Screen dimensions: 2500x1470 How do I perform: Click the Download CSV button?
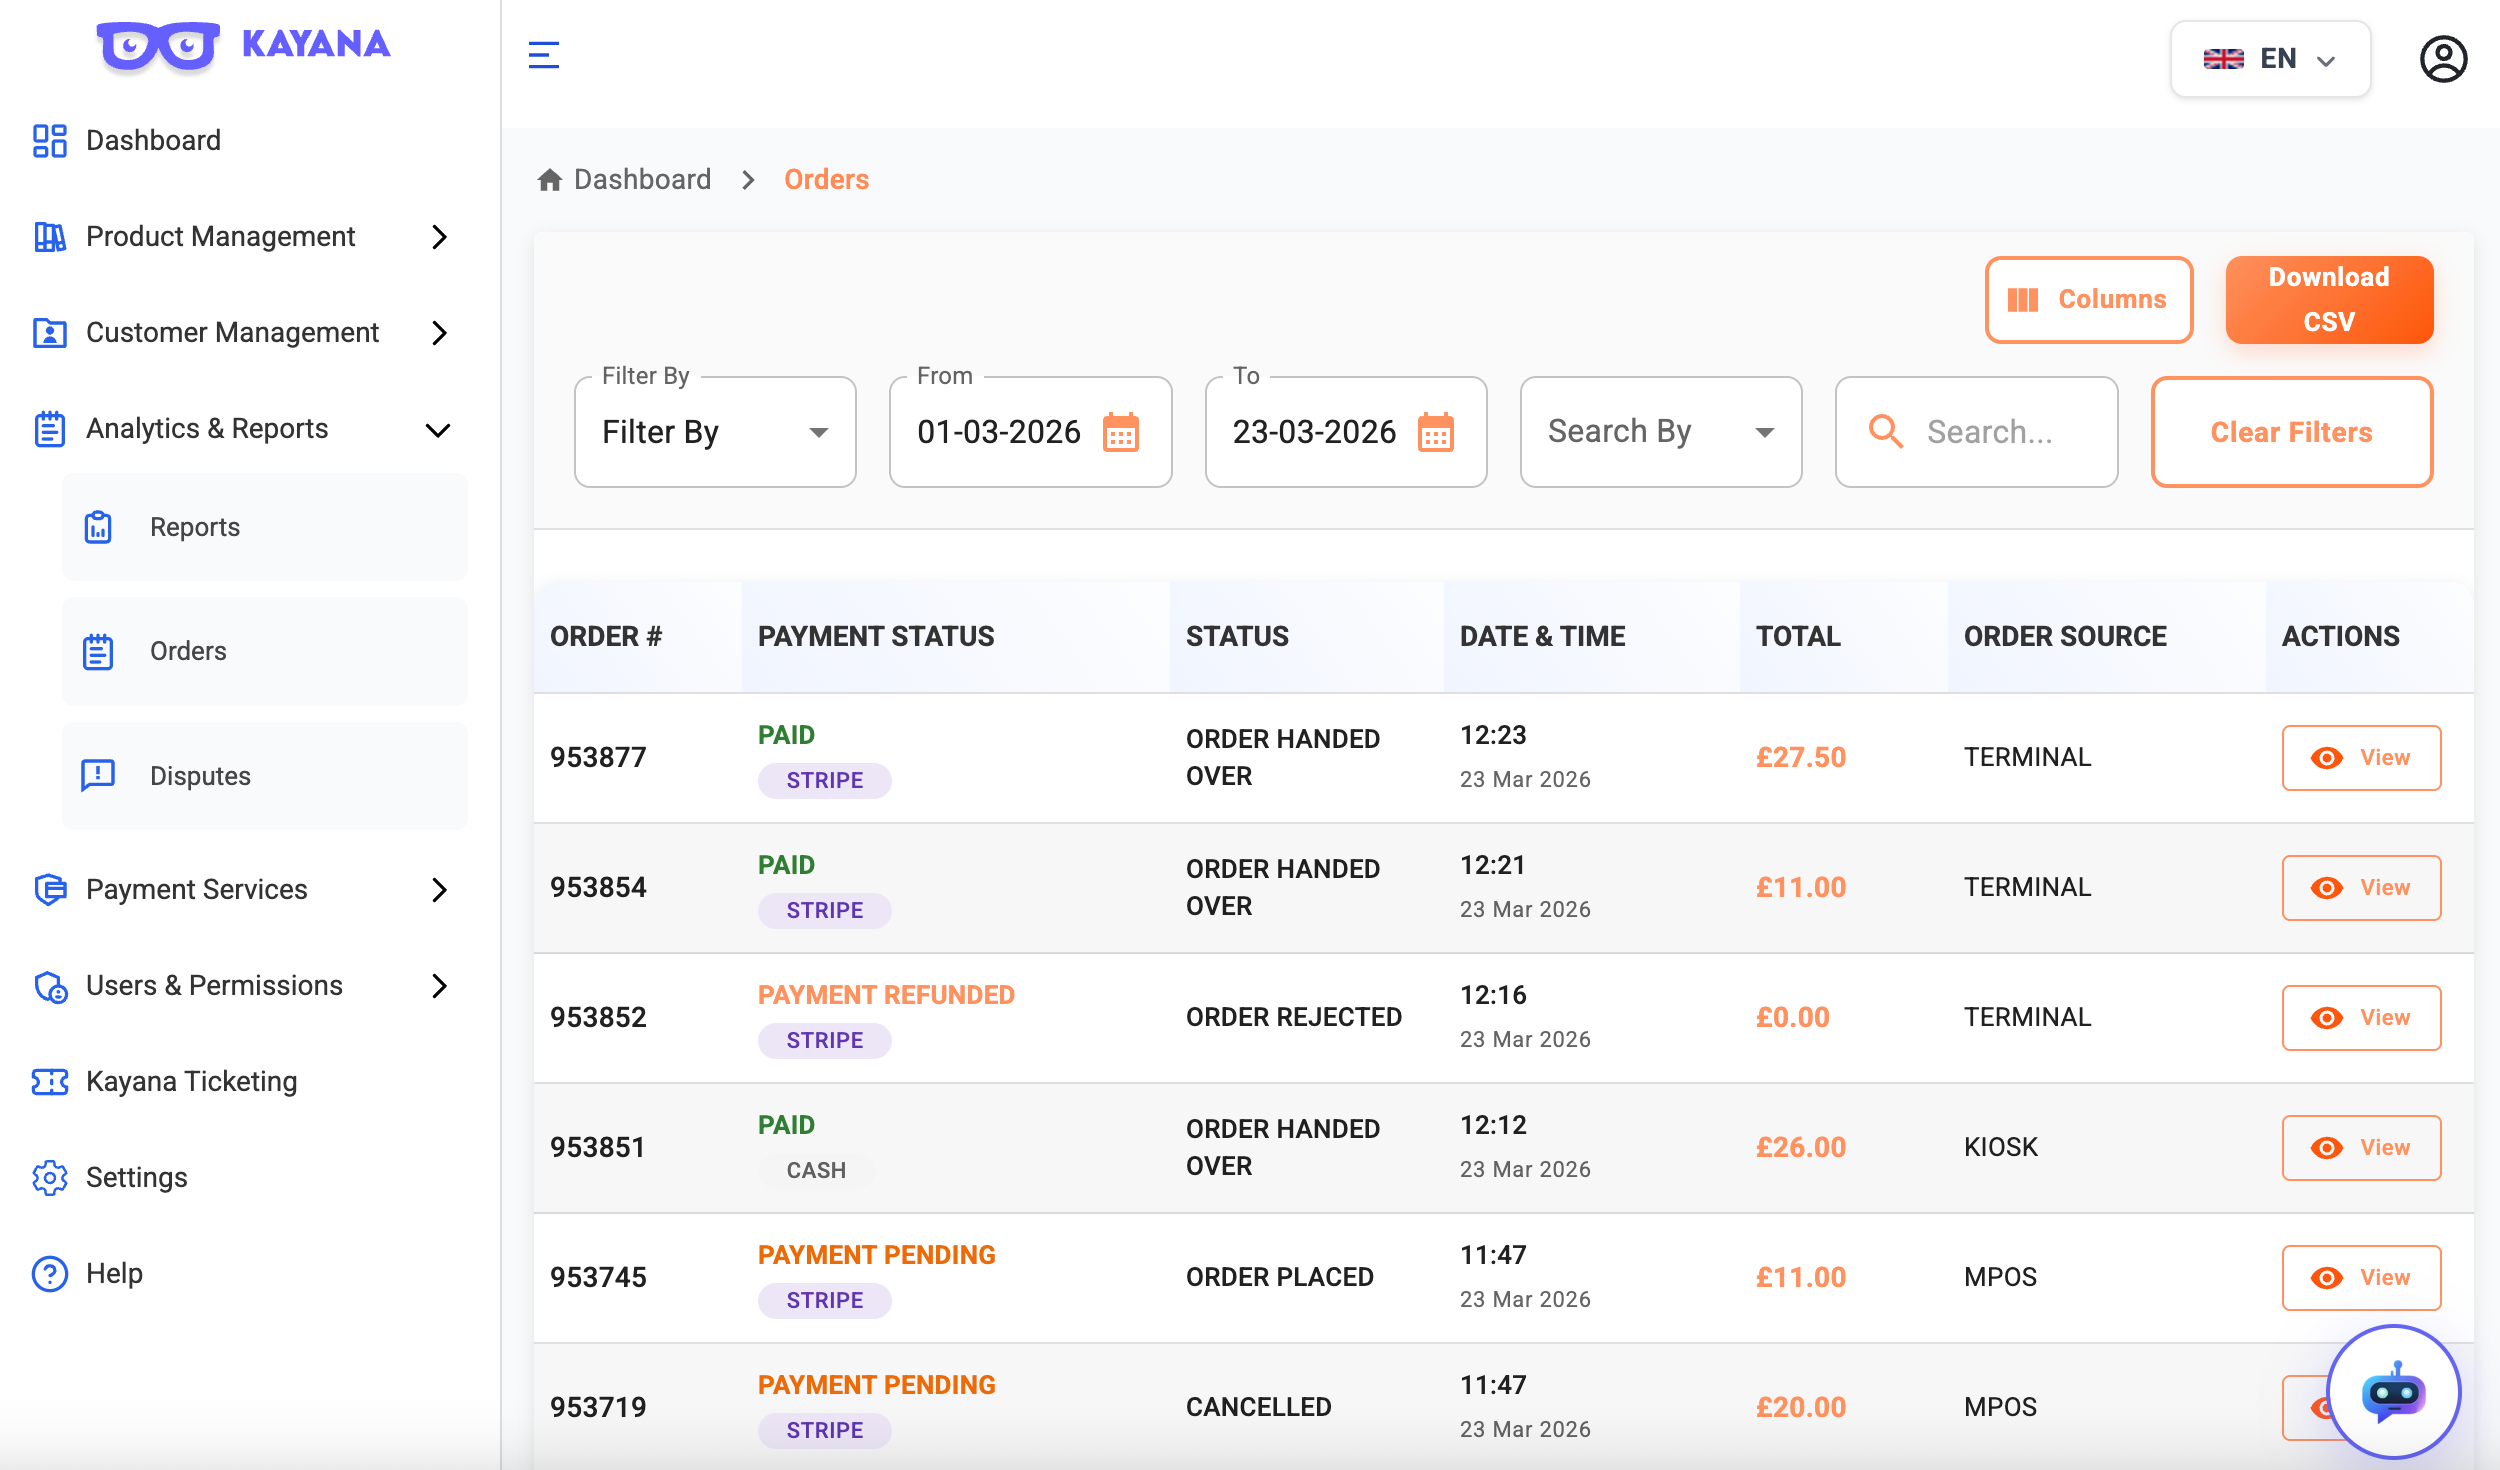click(x=2329, y=300)
